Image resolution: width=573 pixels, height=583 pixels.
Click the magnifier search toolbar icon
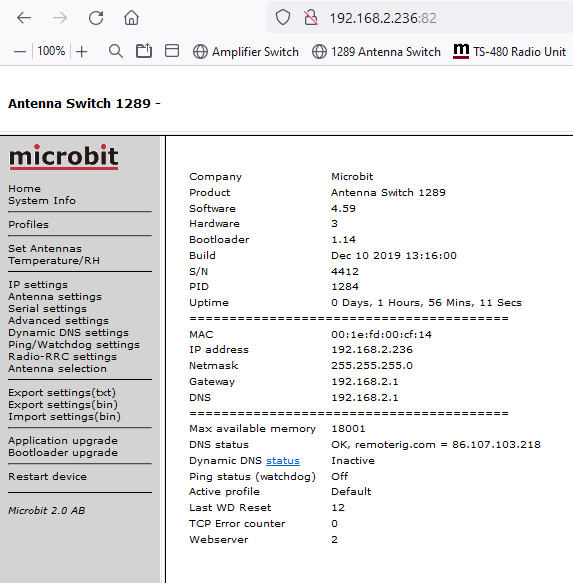pyautogui.click(x=116, y=51)
